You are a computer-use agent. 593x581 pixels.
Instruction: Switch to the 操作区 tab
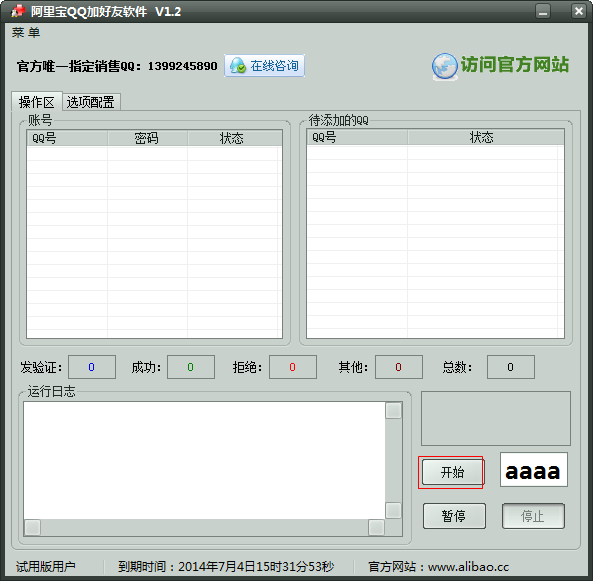37,102
